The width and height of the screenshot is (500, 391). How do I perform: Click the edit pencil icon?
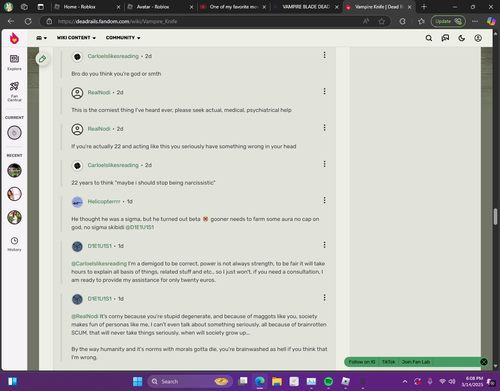[42, 59]
